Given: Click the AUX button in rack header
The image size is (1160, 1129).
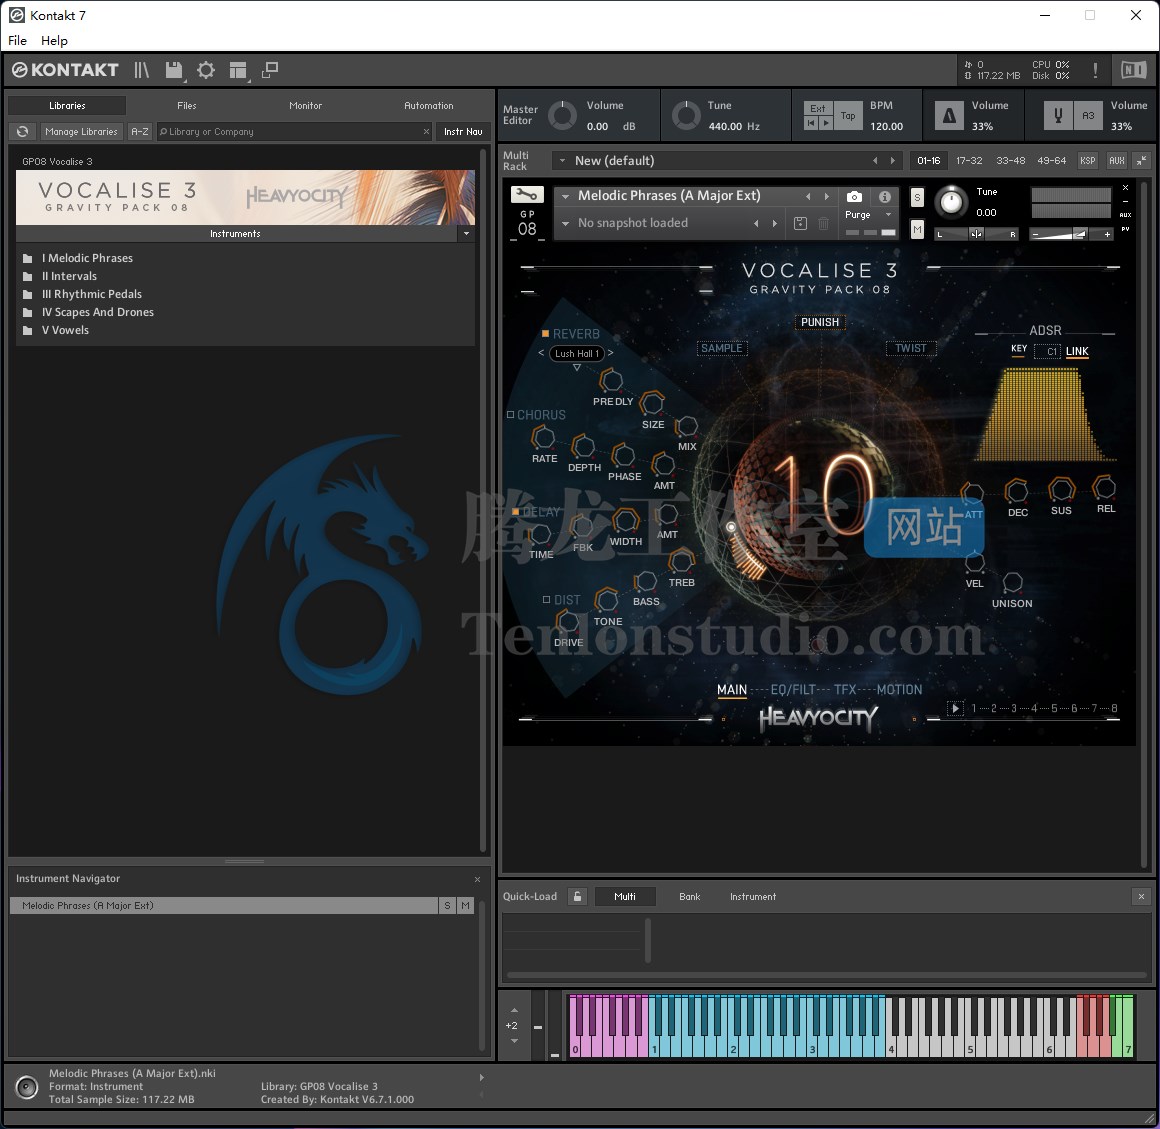Looking at the screenshot, I should pyautogui.click(x=1116, y=161).
